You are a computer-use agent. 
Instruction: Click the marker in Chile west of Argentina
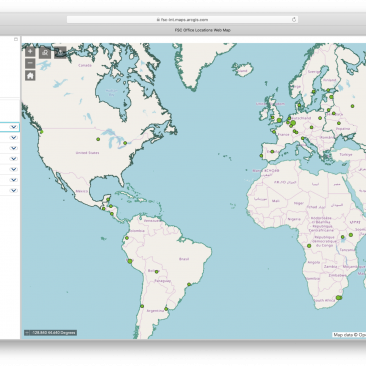(x=142, y=306)
